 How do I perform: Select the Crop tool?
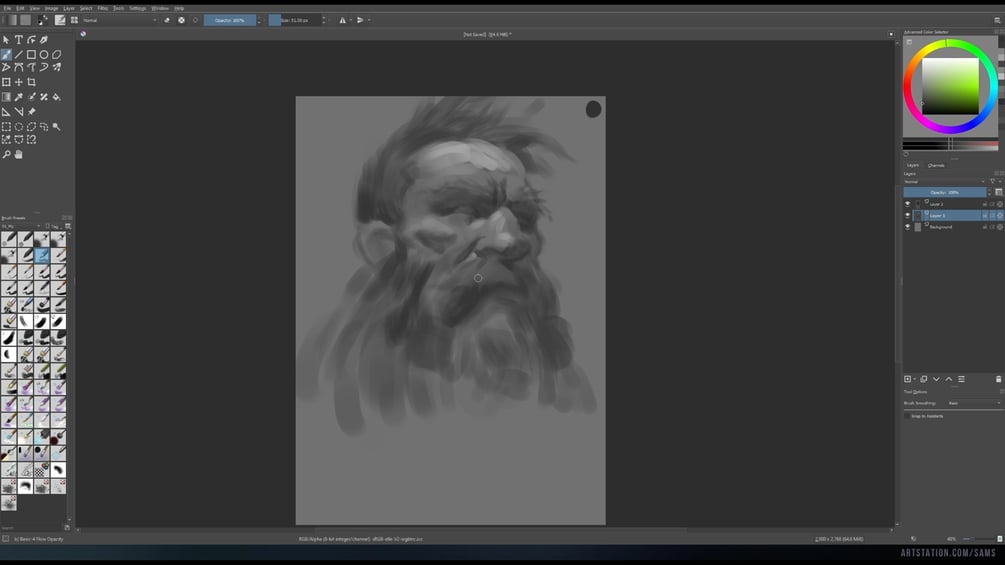tap(31, 82)
